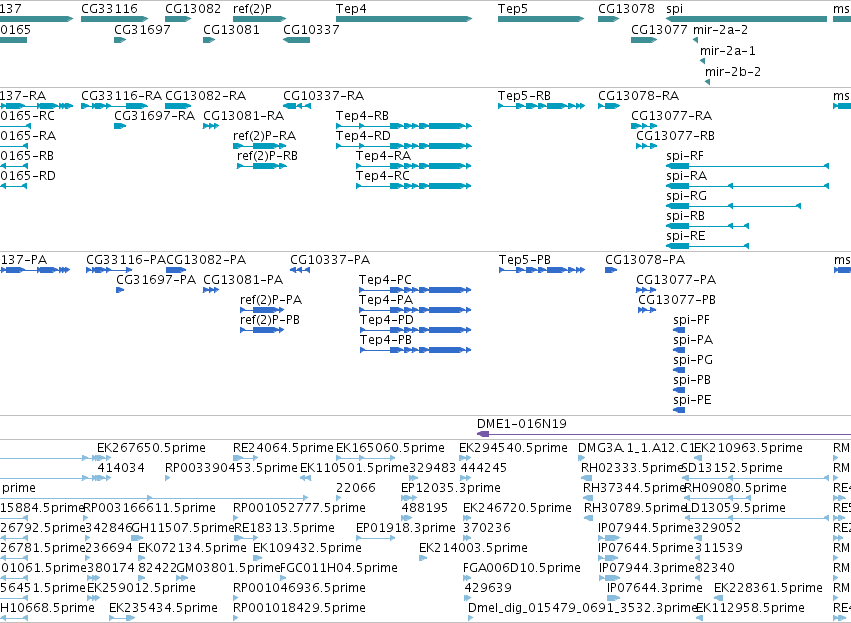Select the CG33116 gene feature
851x623 pixels.
tap(115, 19)
